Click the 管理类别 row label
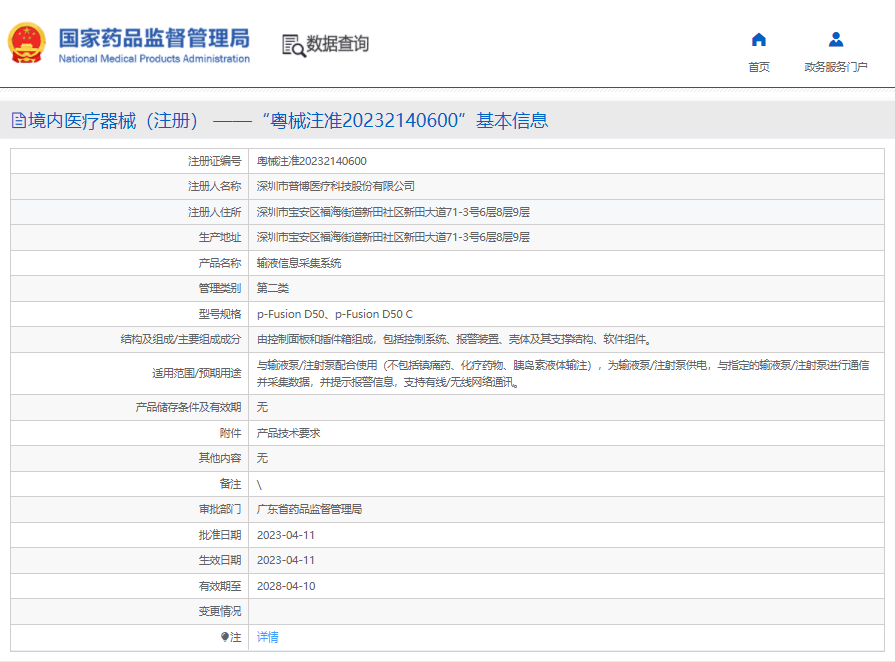The width and height of the screenshot is (895, 662). (220, 288)
